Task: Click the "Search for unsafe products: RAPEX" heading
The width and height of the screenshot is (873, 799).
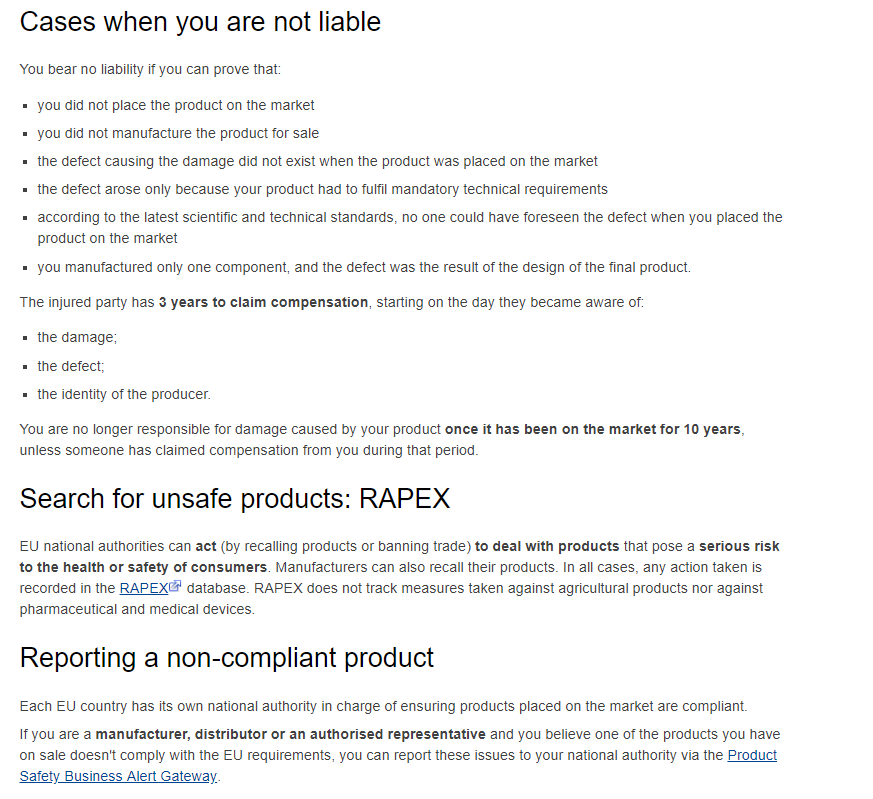Action: tap(235, 499)
